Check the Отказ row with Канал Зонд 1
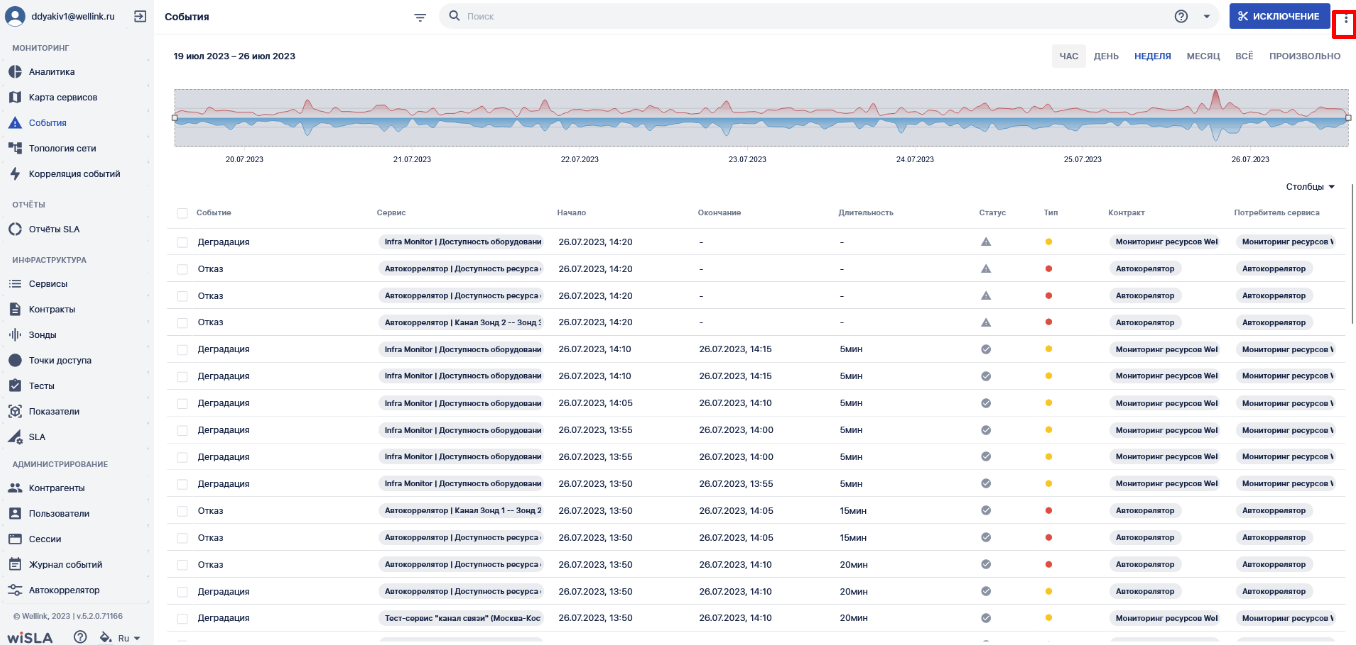The image size is (1356, 645). pyautogui.click(x=182, y=510)
